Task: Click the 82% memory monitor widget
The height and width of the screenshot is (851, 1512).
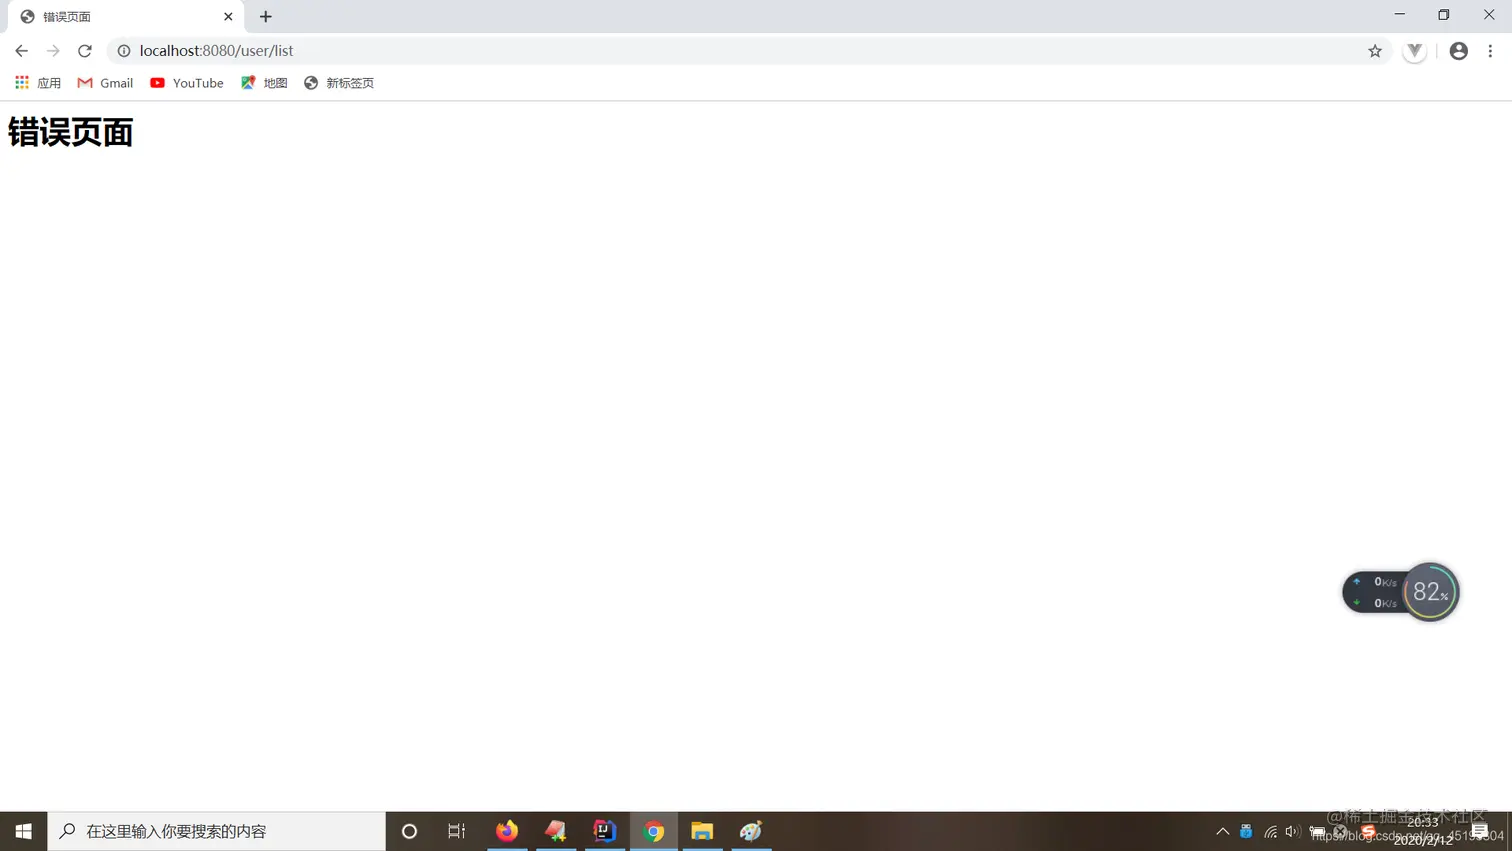Action: pos(1430,592)
